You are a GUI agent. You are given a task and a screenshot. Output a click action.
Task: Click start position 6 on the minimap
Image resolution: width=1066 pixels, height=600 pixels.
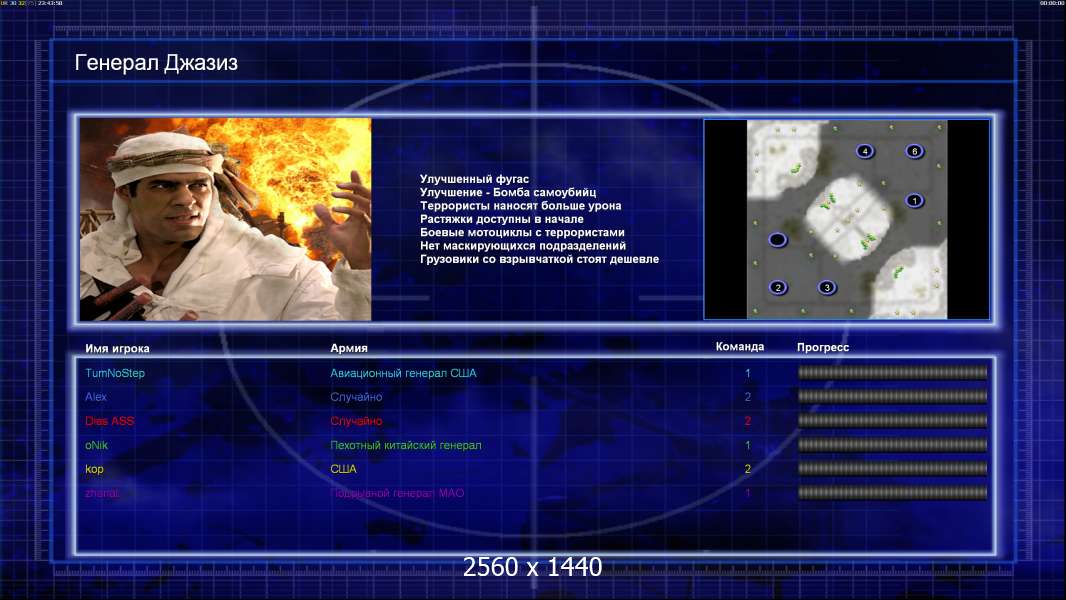[x=913, y=151]
